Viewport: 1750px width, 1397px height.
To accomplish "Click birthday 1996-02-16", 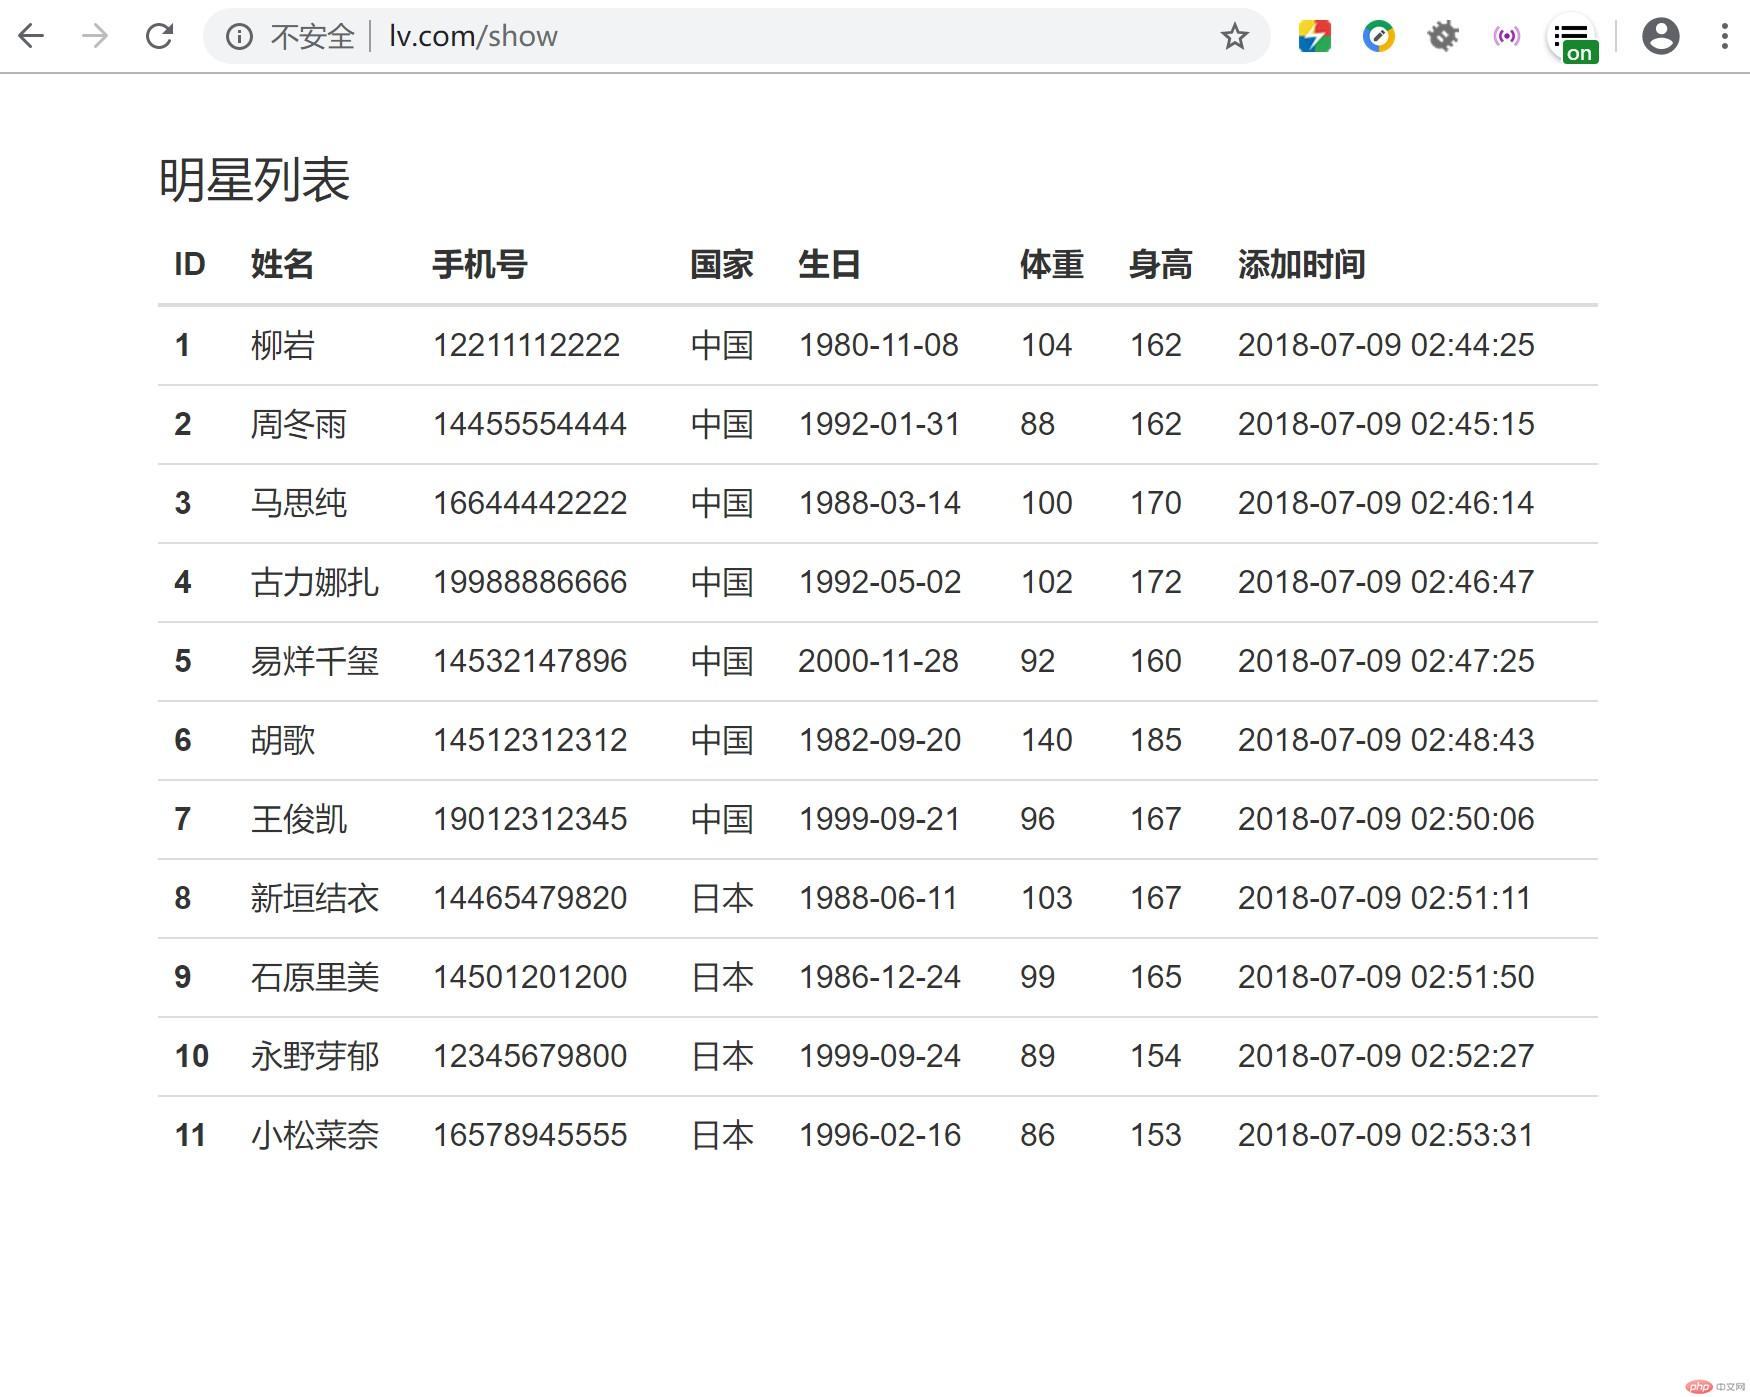I will (879, 1135).
